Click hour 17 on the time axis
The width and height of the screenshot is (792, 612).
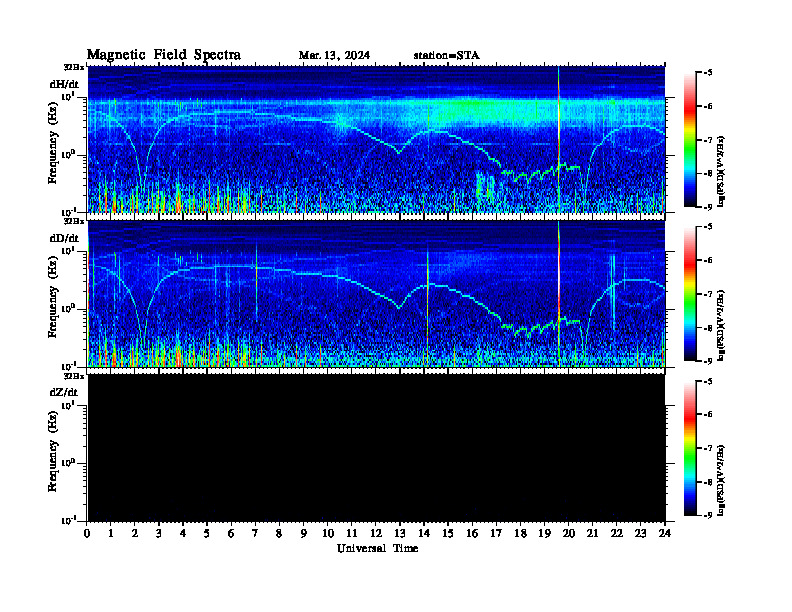(x=496, y=533)
